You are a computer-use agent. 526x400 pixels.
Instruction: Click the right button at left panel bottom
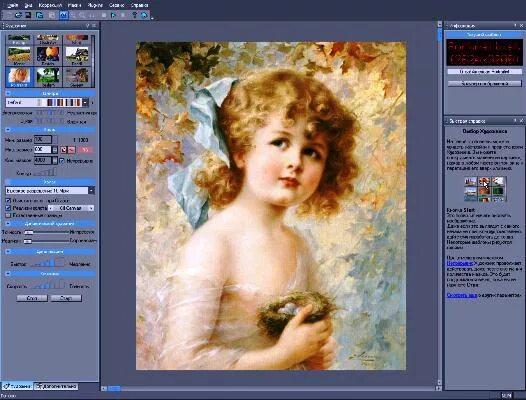(66, 298)
